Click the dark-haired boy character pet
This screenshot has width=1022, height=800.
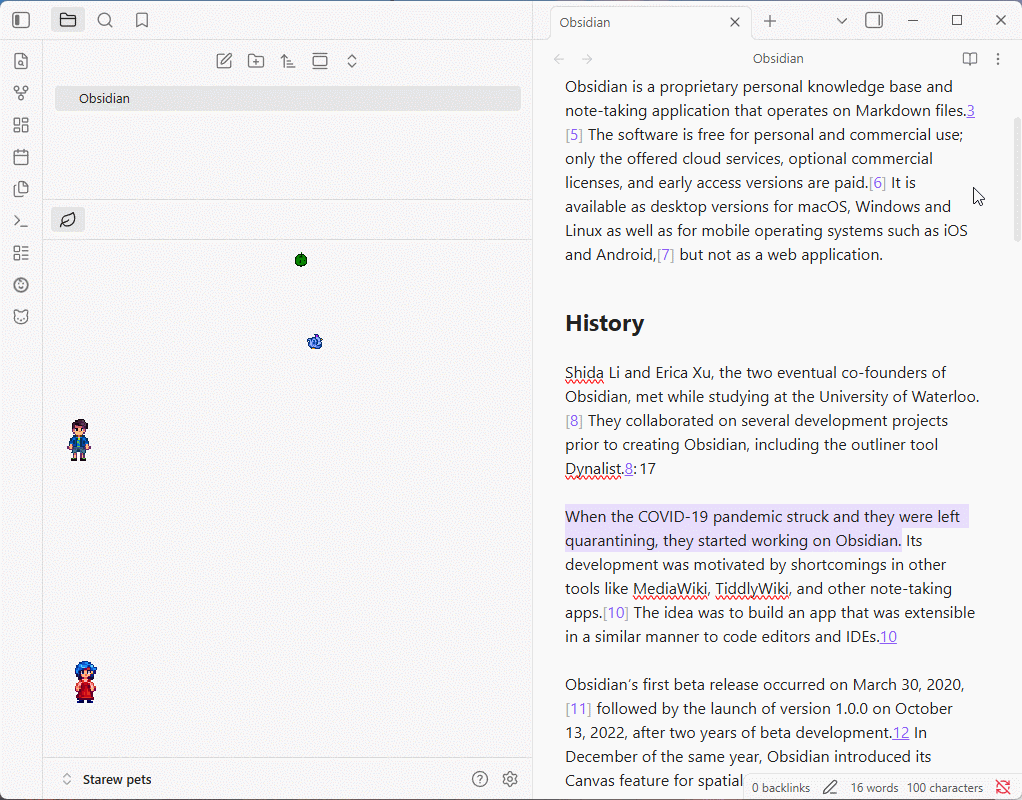tap(79, 440)
